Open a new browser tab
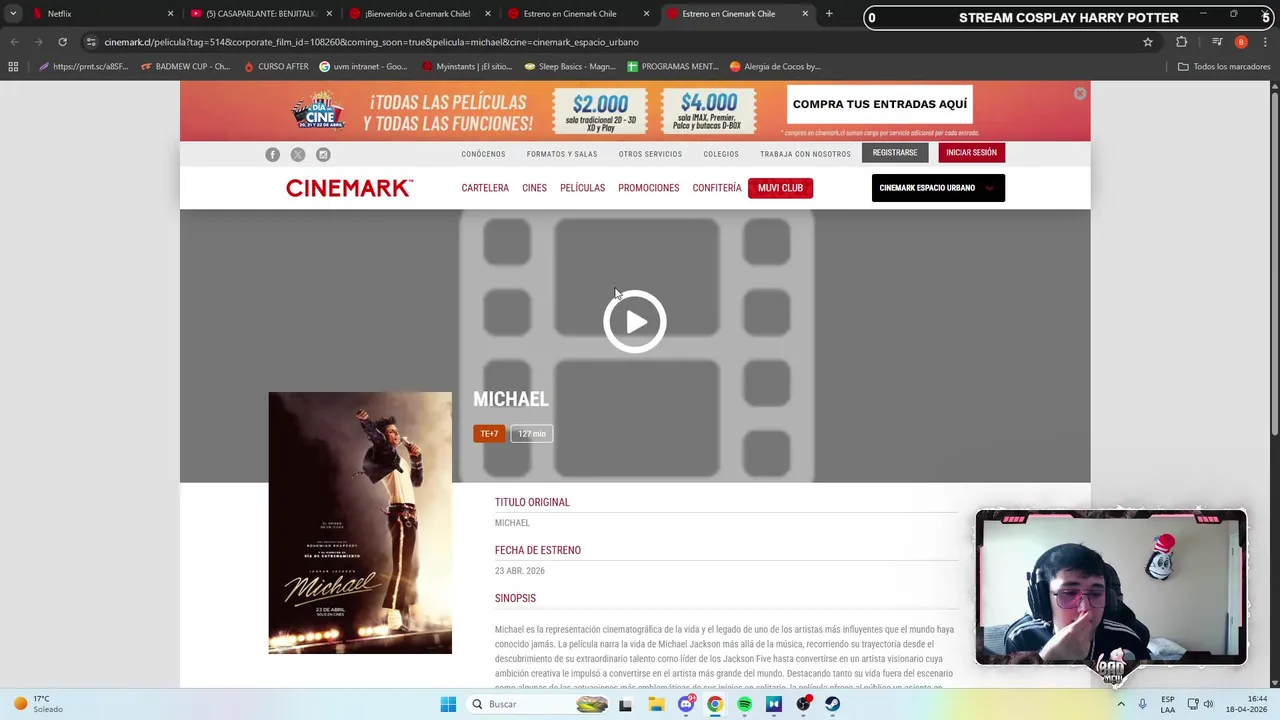 [x=829, y=14]
